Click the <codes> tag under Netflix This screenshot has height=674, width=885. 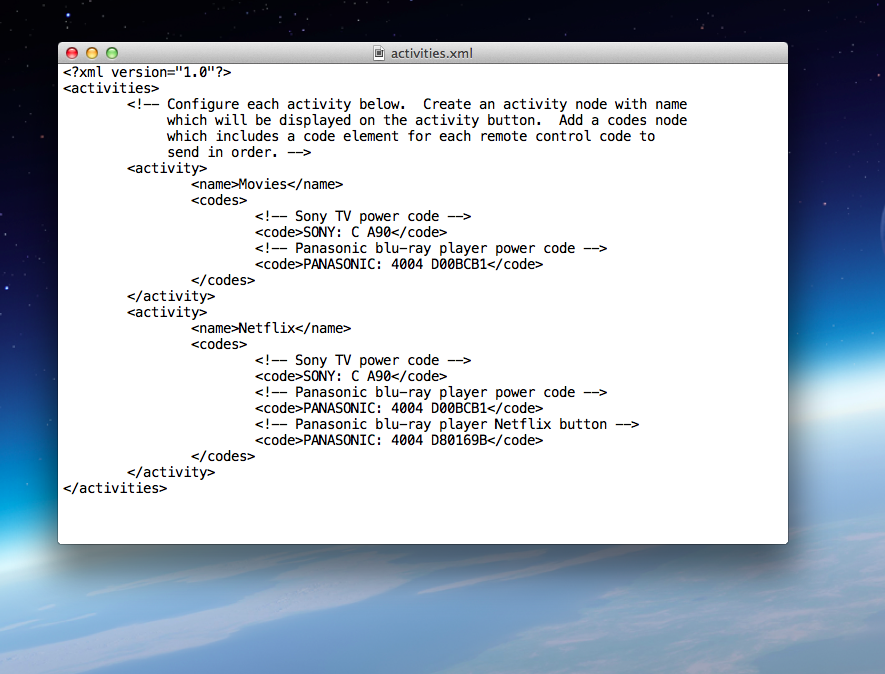(219, 344)
